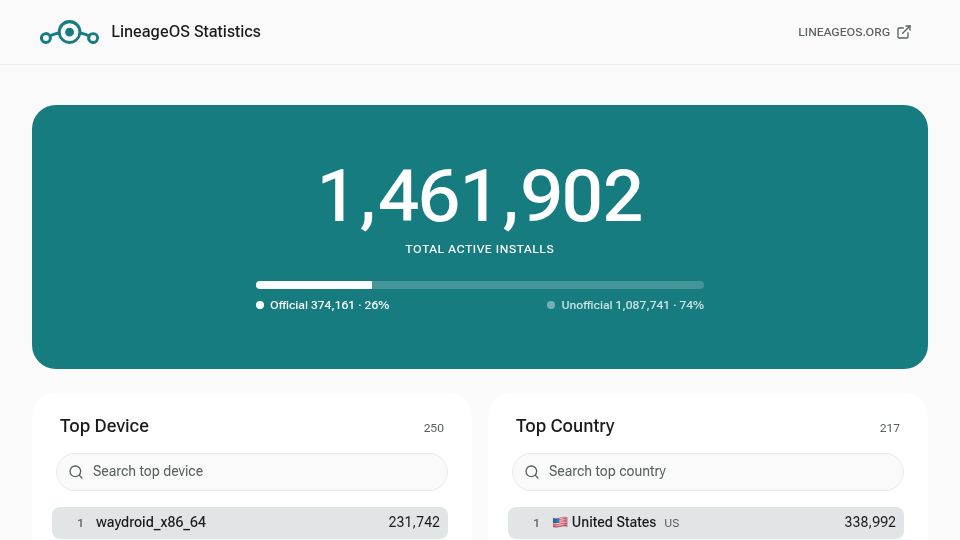Click the LineageOS Statistics title
Screen dimensions: 960x540
coord(186,31)
